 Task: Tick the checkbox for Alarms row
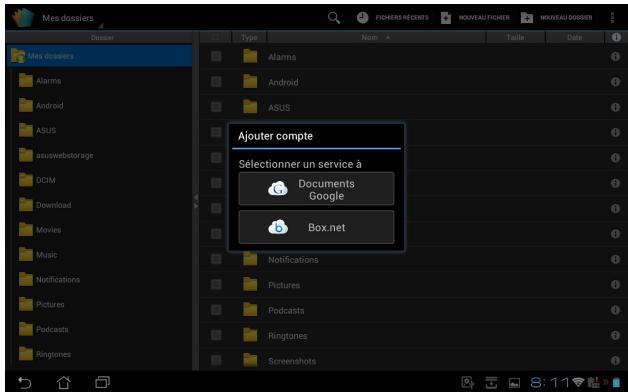click(216, 56)
